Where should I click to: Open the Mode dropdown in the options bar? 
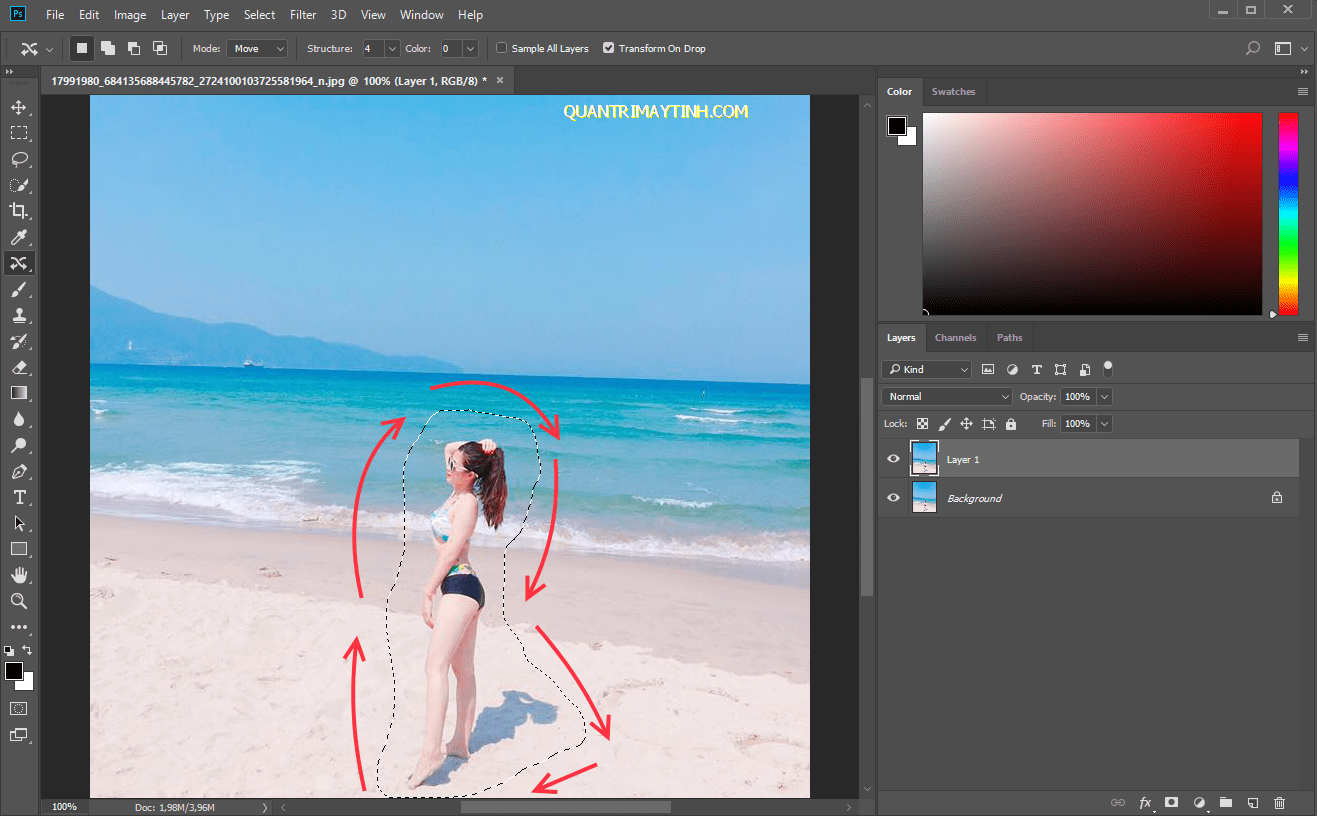click(257, 48)
